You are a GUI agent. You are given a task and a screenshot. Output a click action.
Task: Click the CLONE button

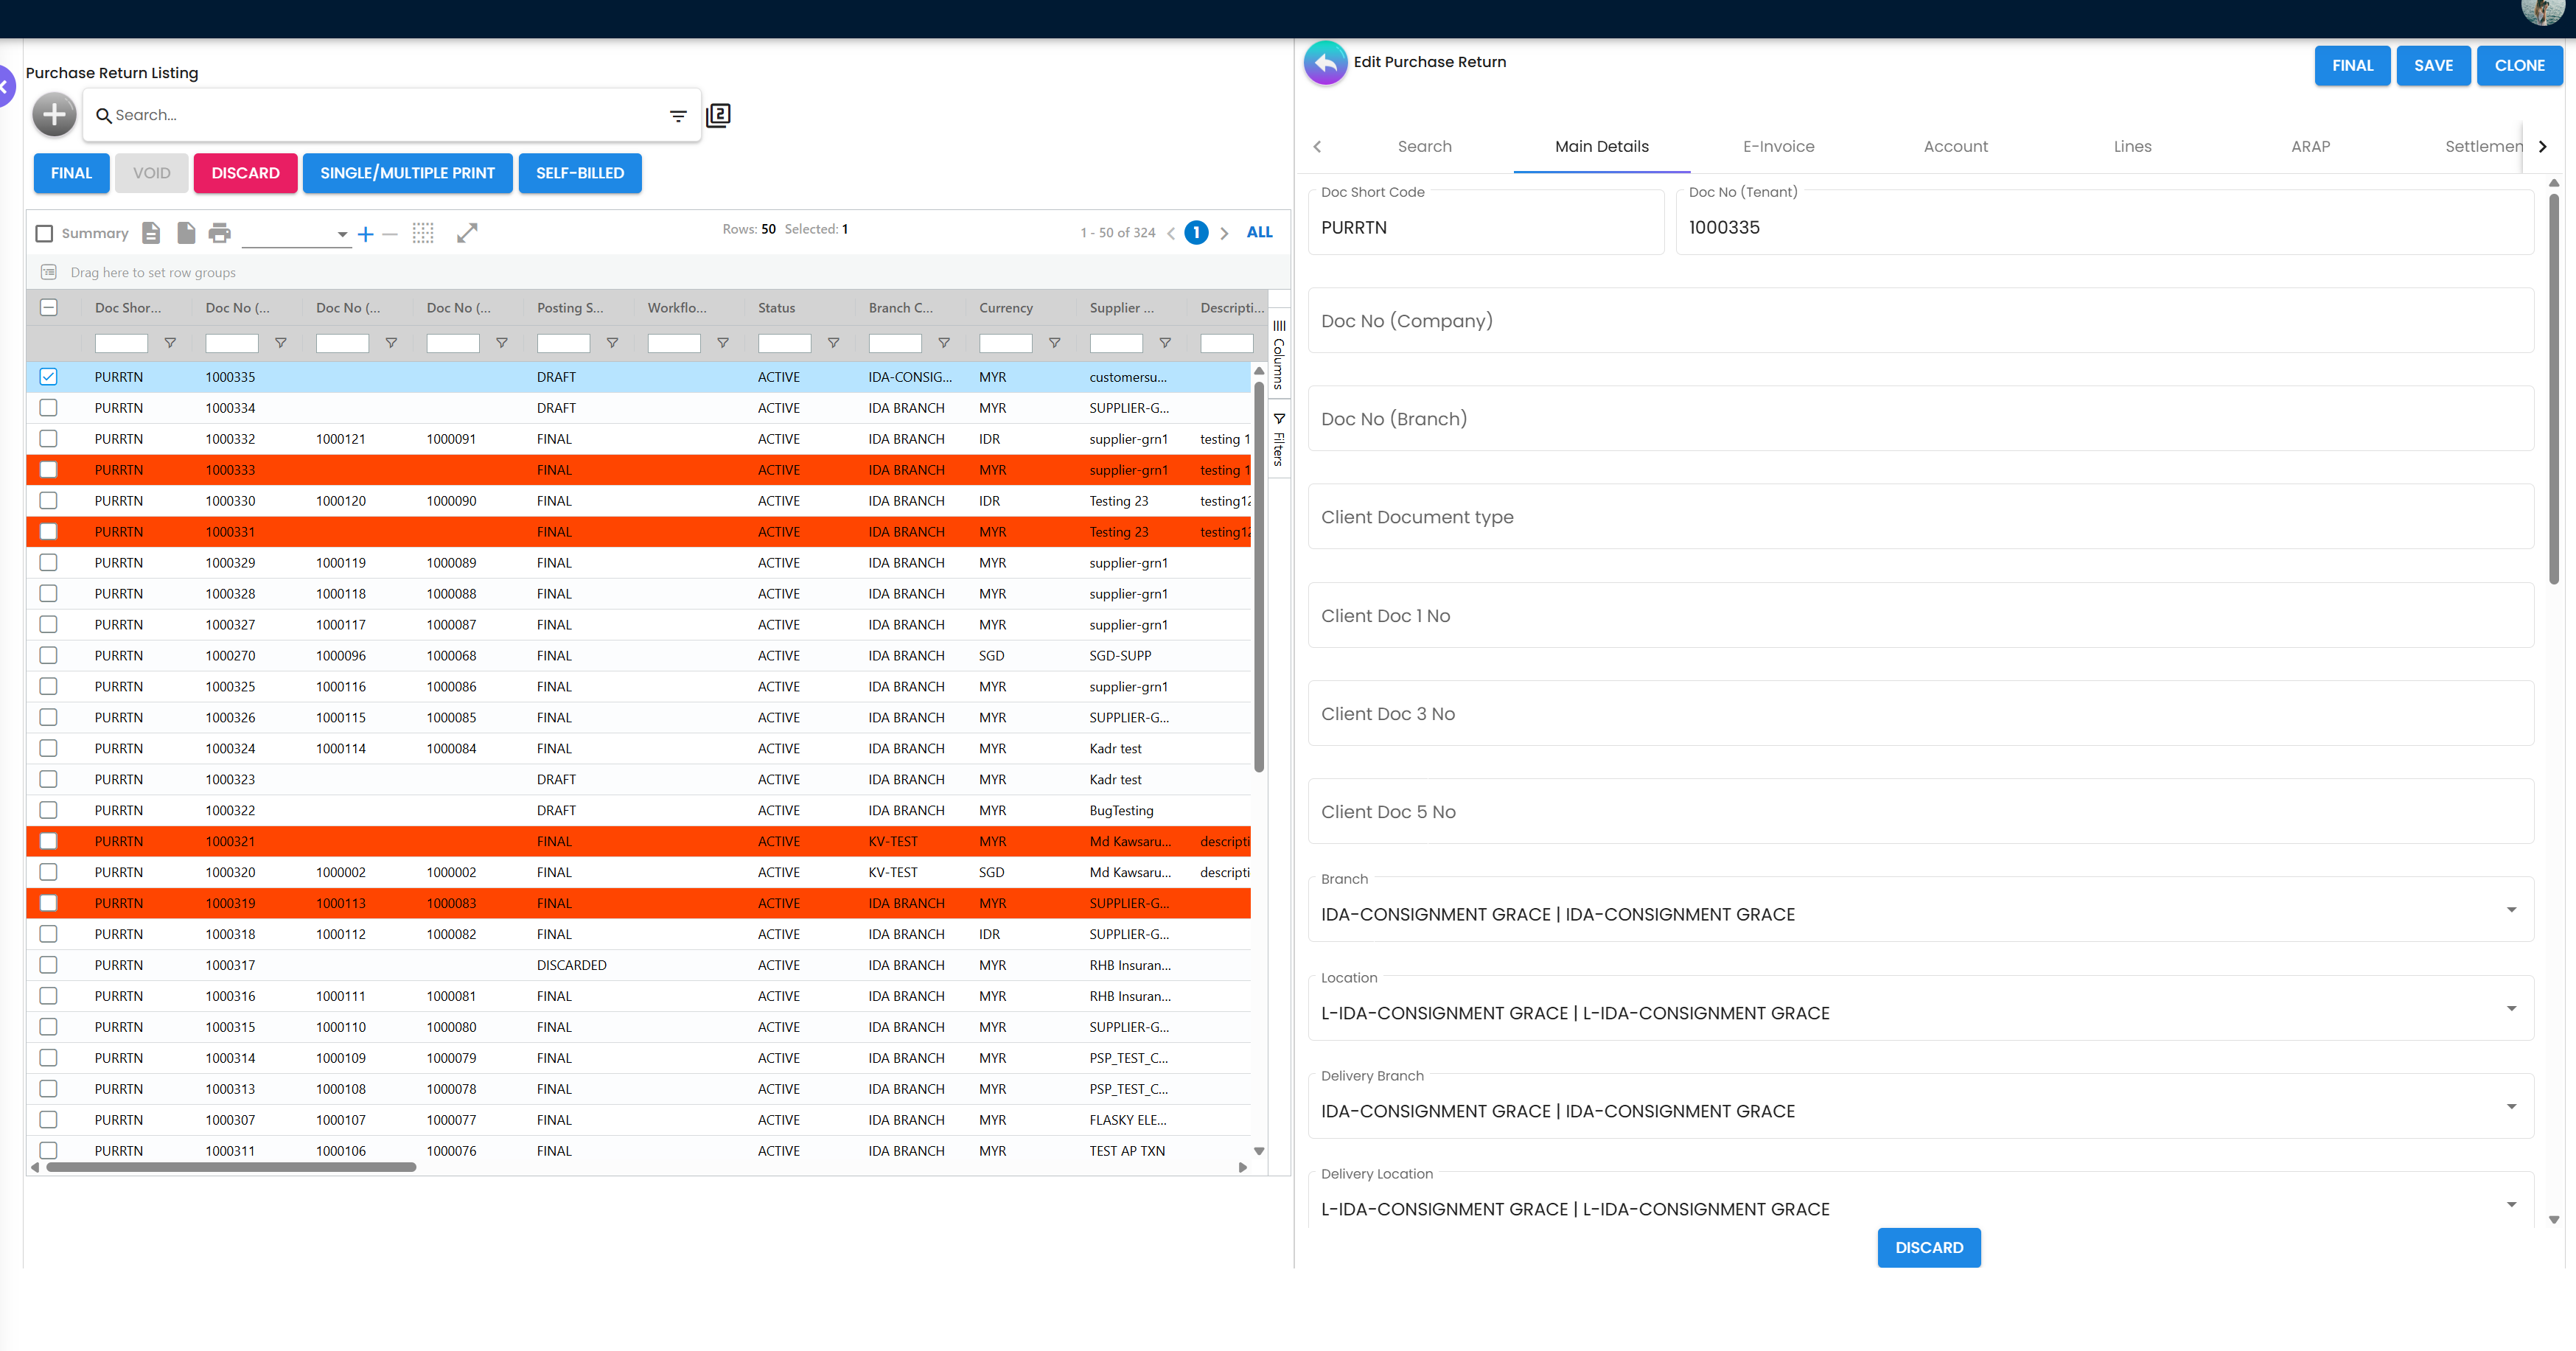[2519, 65]
